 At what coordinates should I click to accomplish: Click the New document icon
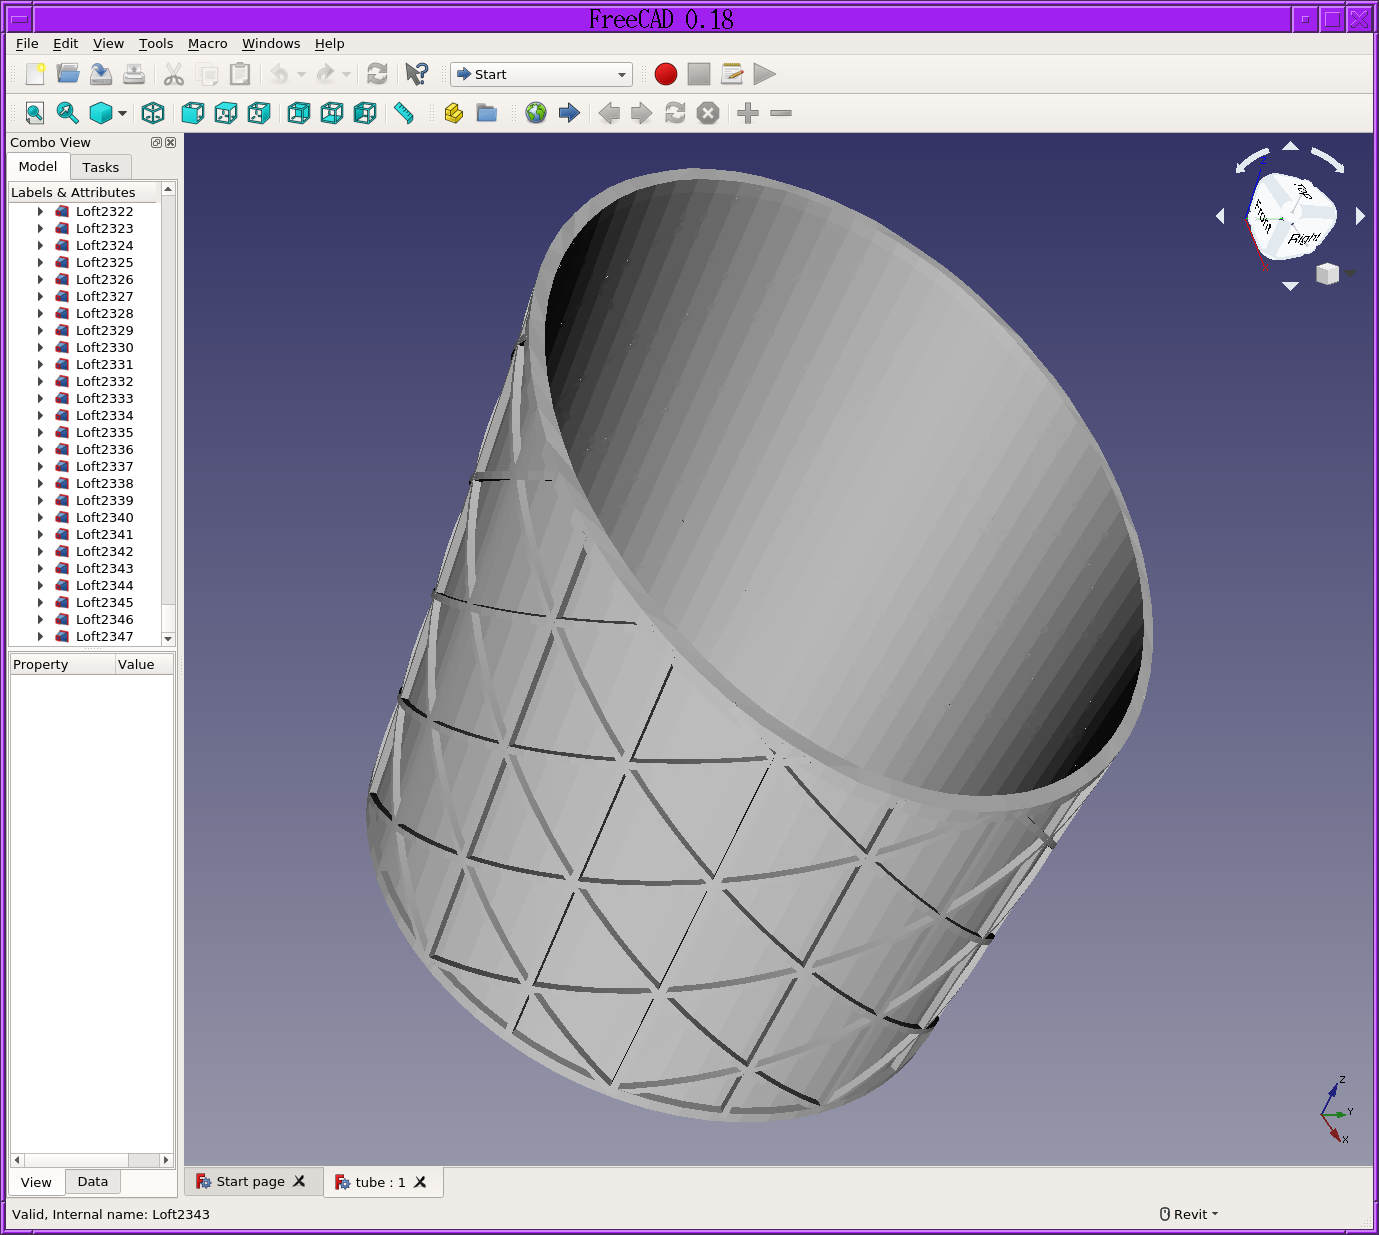35,74
